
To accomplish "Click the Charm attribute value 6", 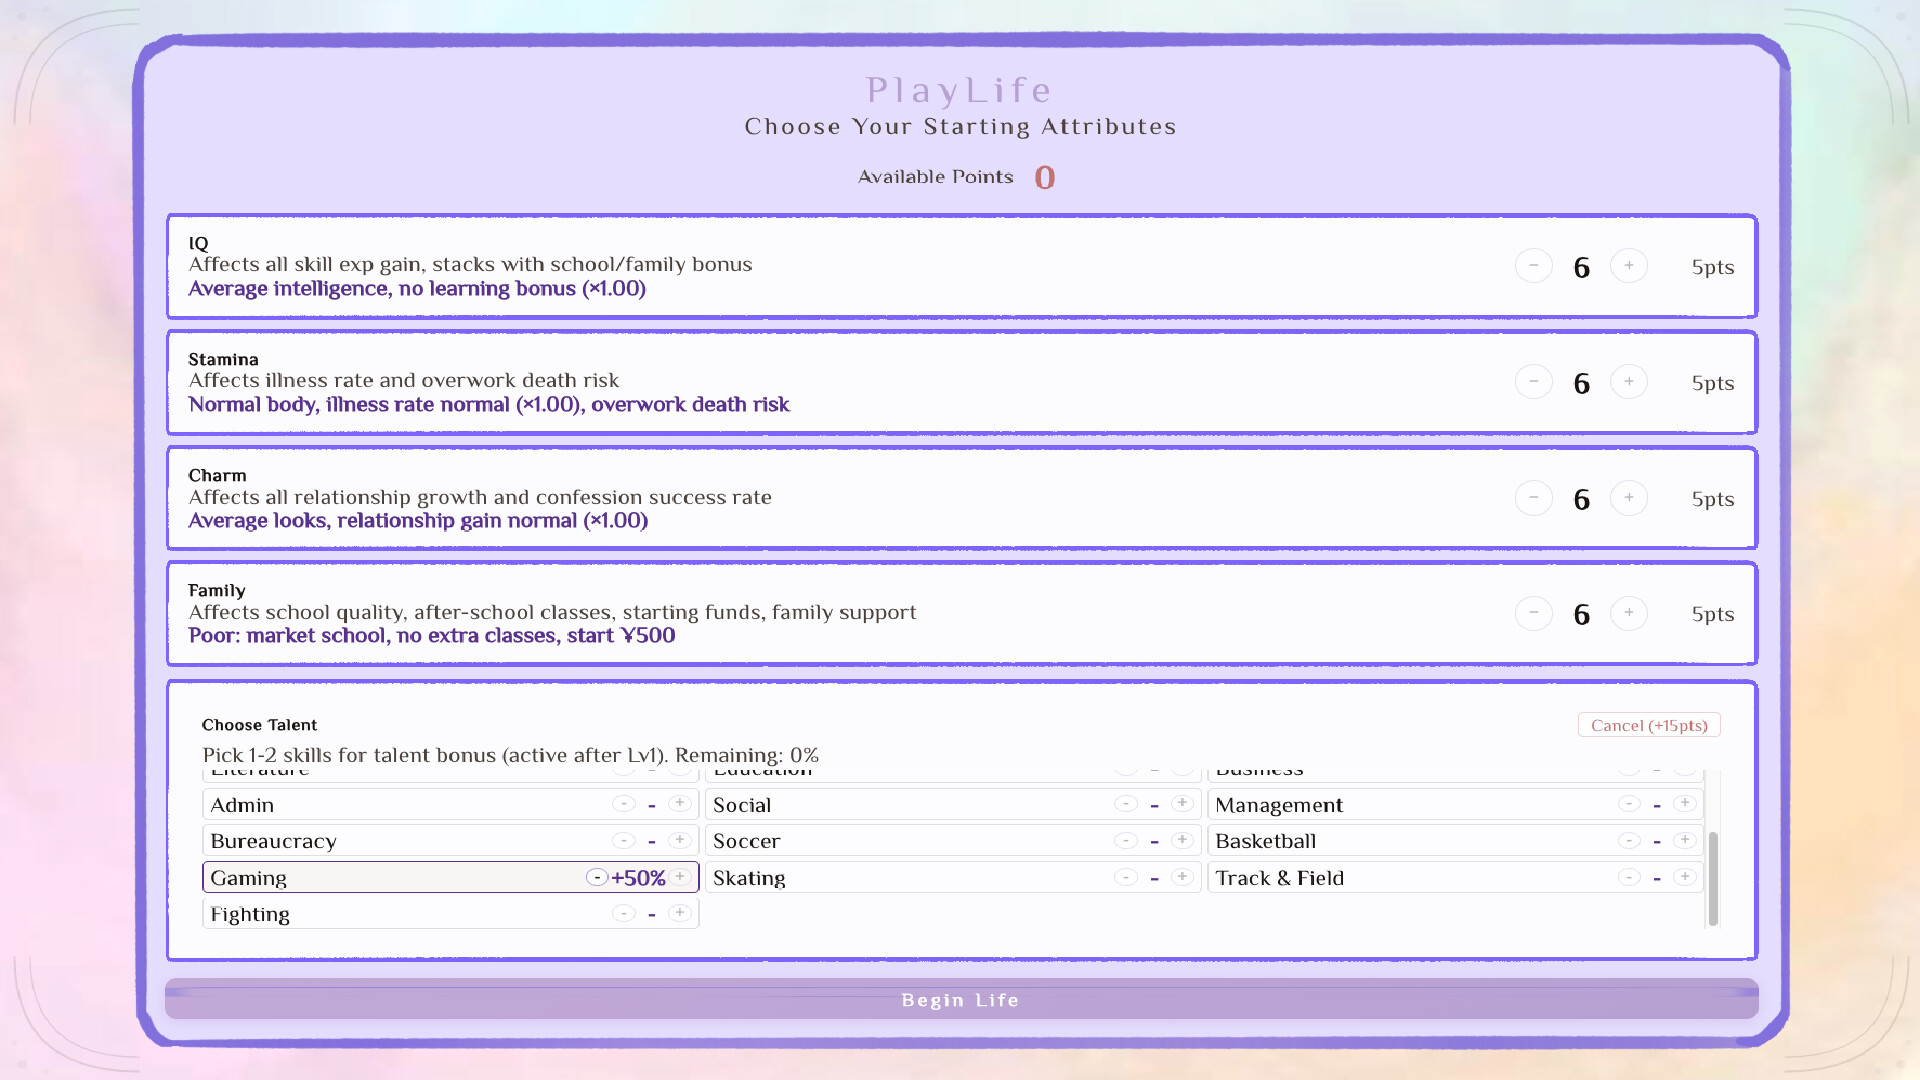I will point(1581,499).
